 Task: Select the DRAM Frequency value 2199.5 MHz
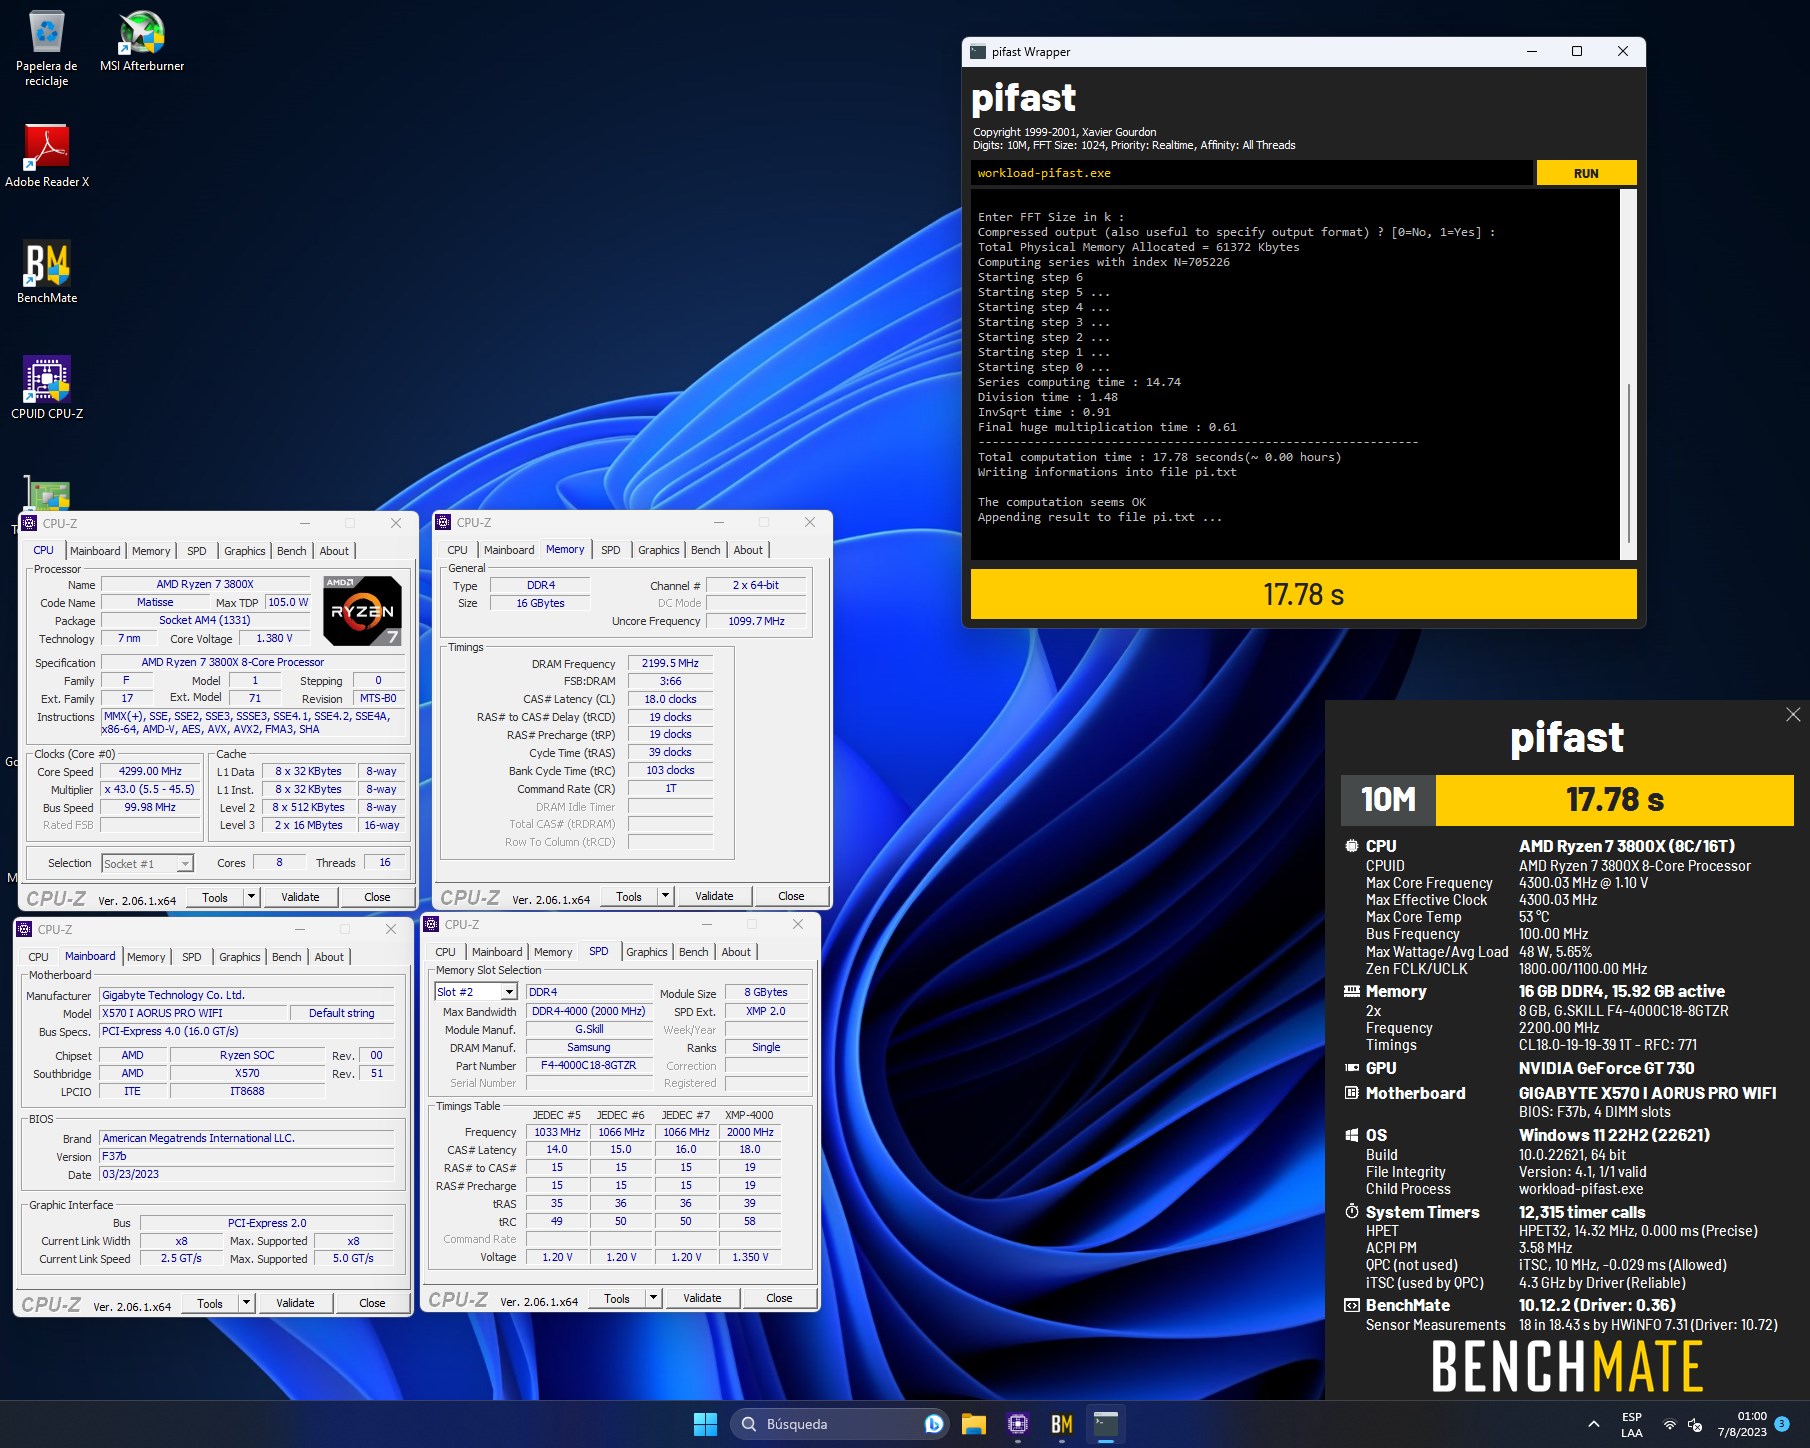point(670,663)
